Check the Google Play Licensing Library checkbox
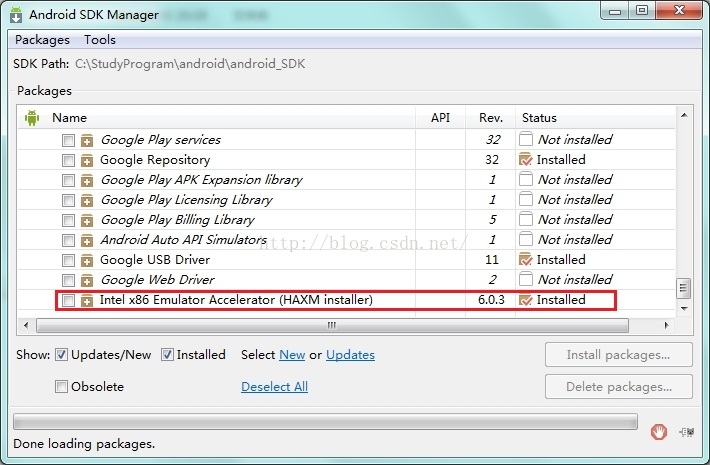 click(68, 200)
